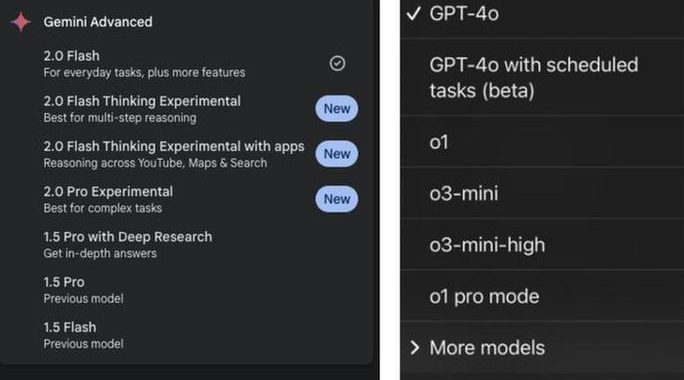Select GPT-4o with scheduled tasks (beta)
Viewport: 684px width, 380px height.
[542, 78]
